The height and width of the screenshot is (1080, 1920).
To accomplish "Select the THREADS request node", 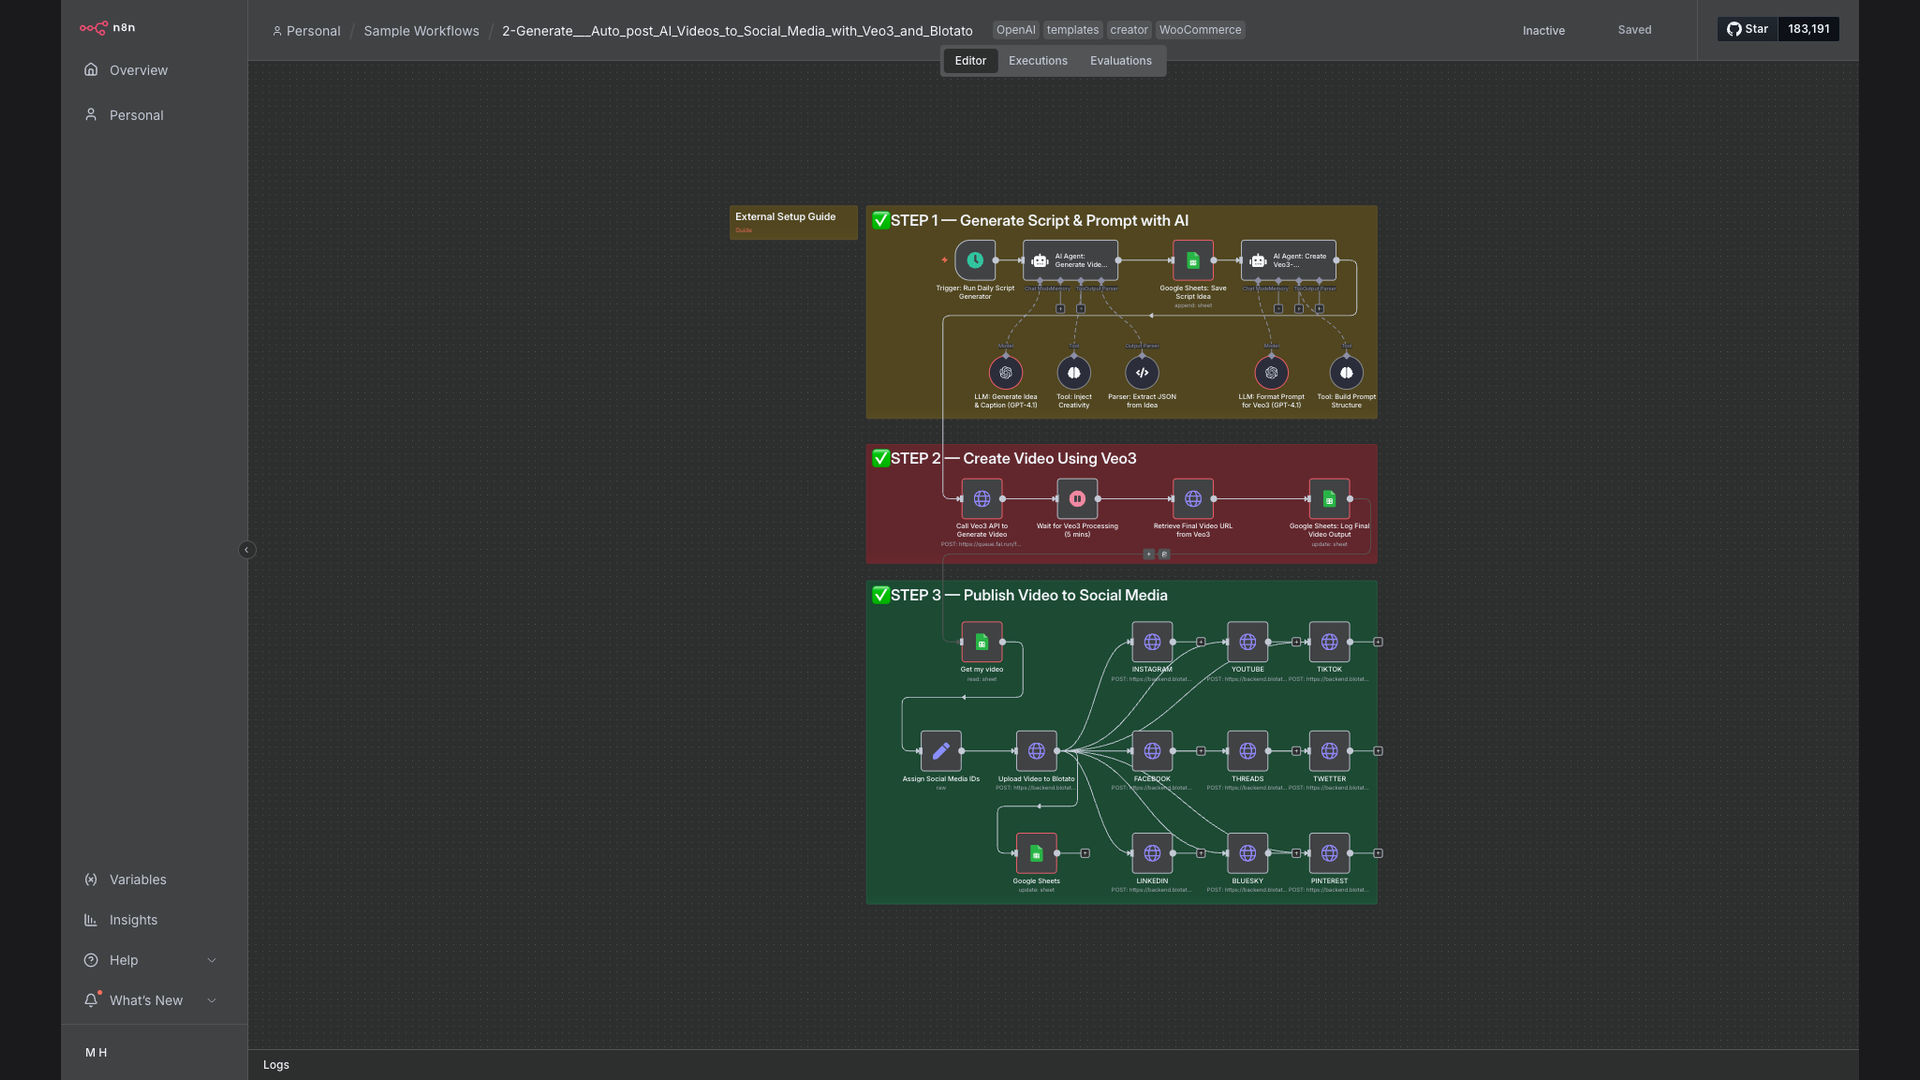I will pos(1248,750).
